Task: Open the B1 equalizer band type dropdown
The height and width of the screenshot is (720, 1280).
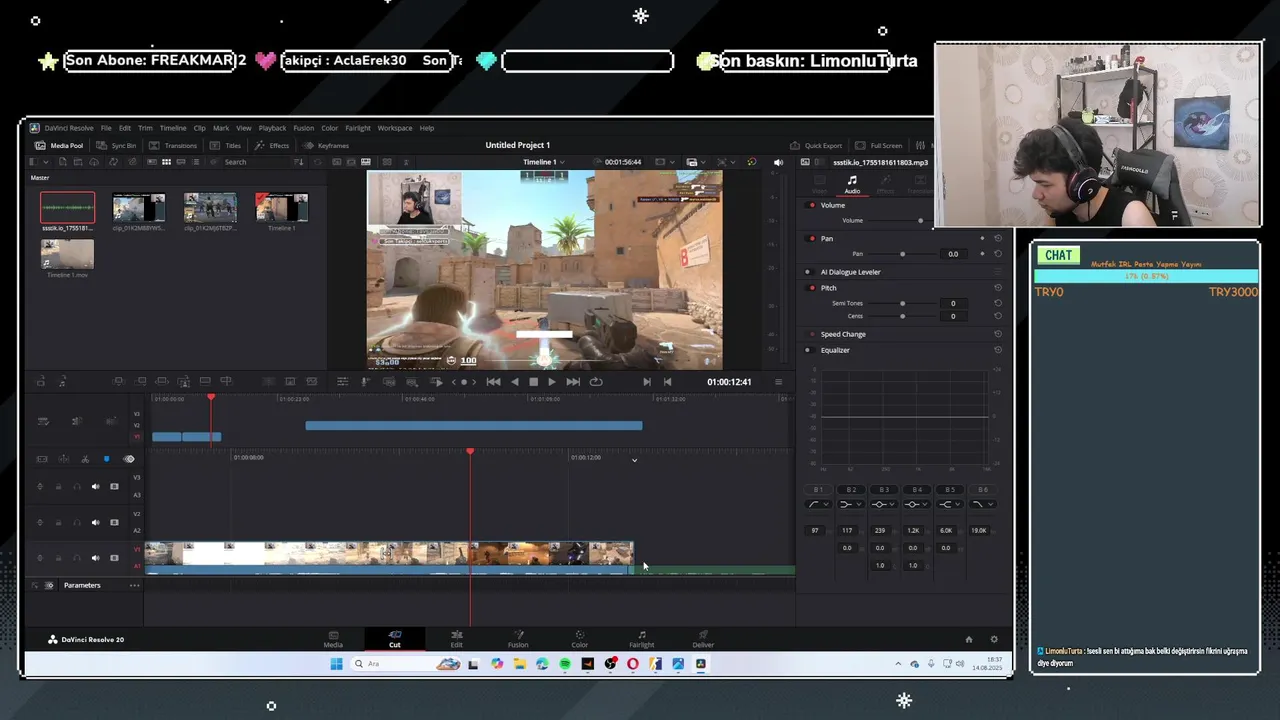Action: tap(826, 504)
